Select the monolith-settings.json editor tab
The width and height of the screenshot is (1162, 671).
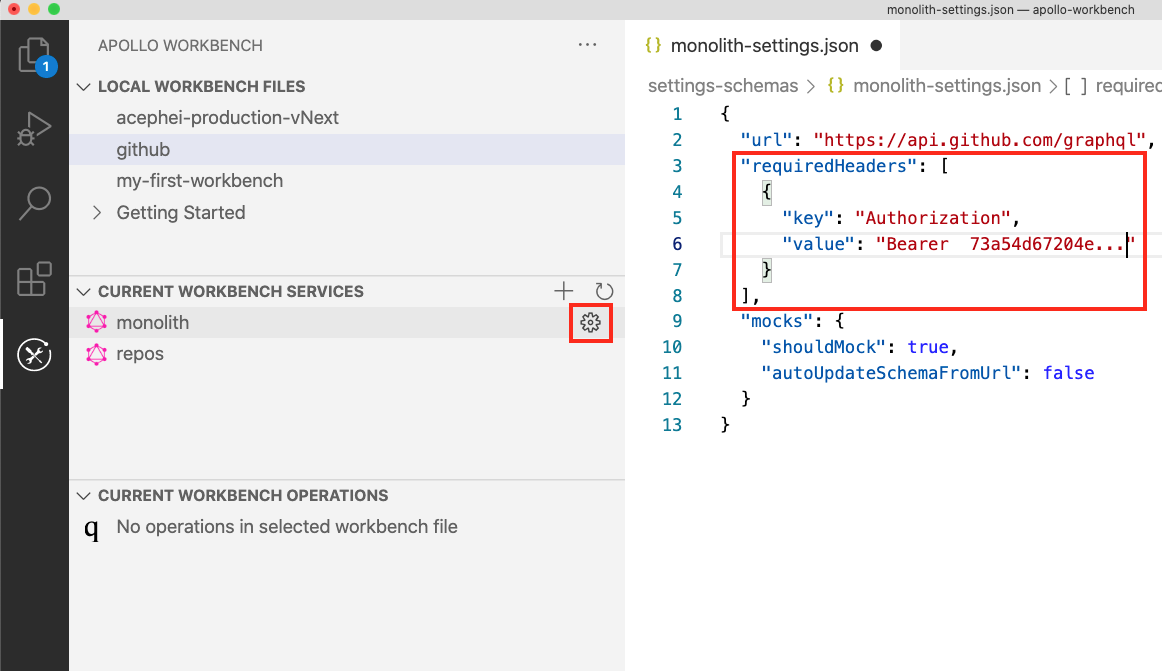click(763, 45)
